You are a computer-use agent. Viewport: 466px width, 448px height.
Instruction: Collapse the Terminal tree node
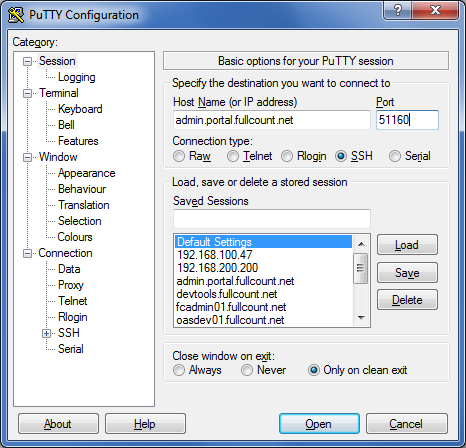coord(27,93)
